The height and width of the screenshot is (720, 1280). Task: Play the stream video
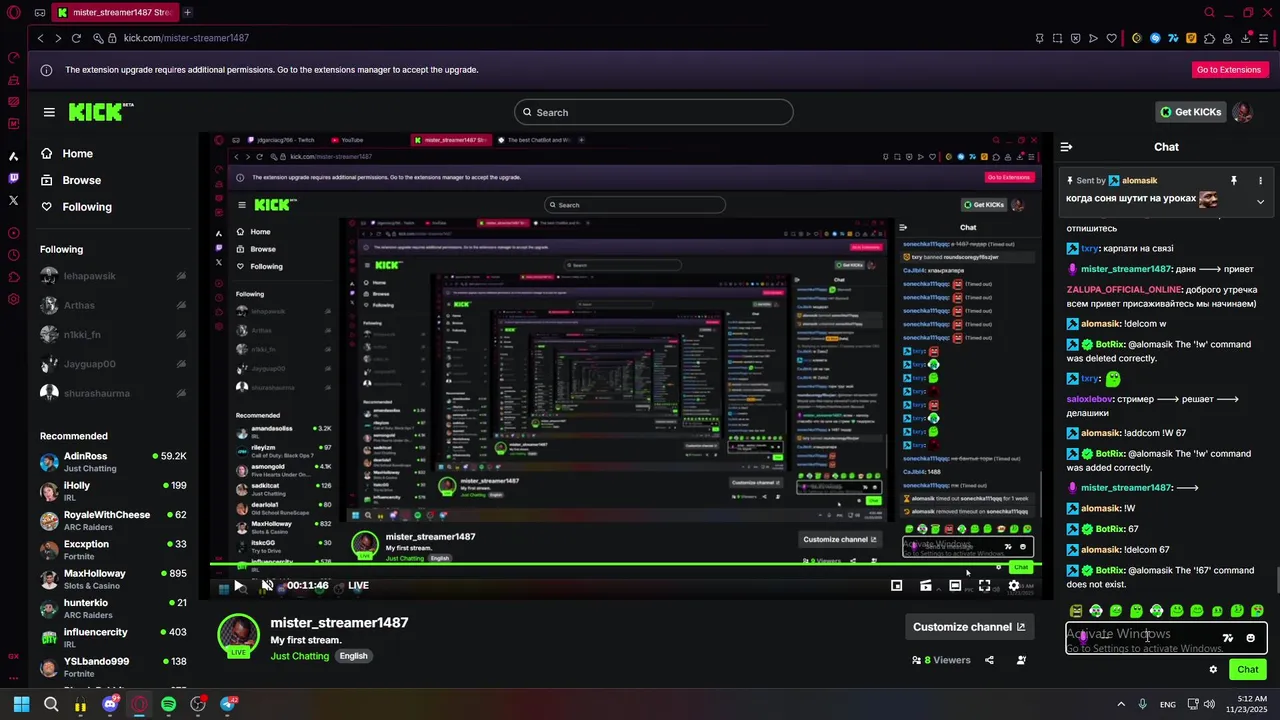[238, 585]
